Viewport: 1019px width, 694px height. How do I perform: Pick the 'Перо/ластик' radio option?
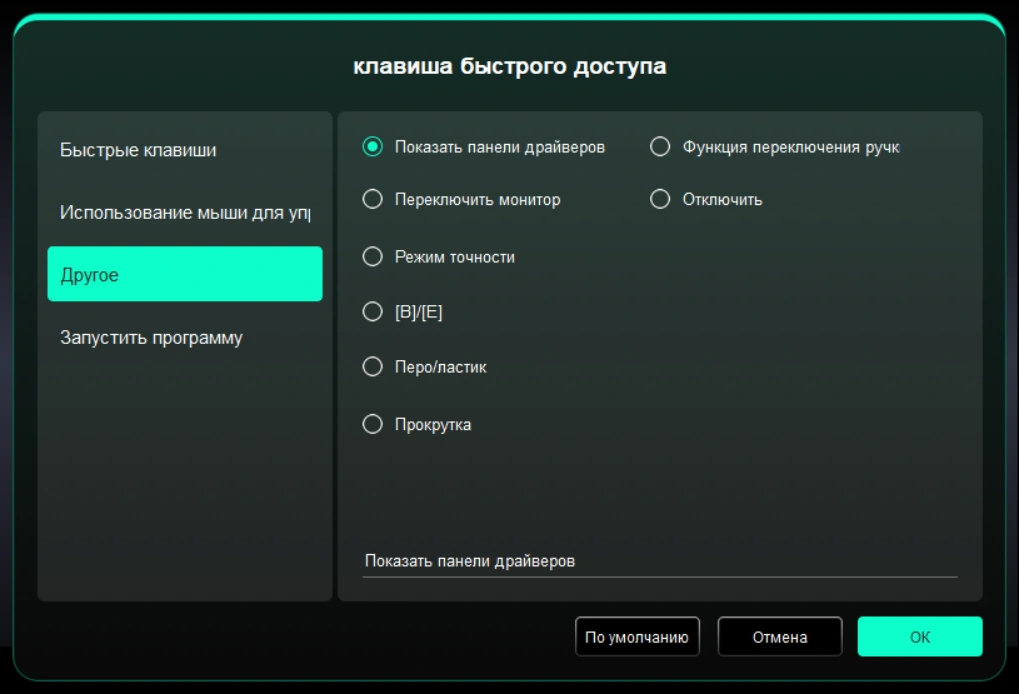coord(373,367)
